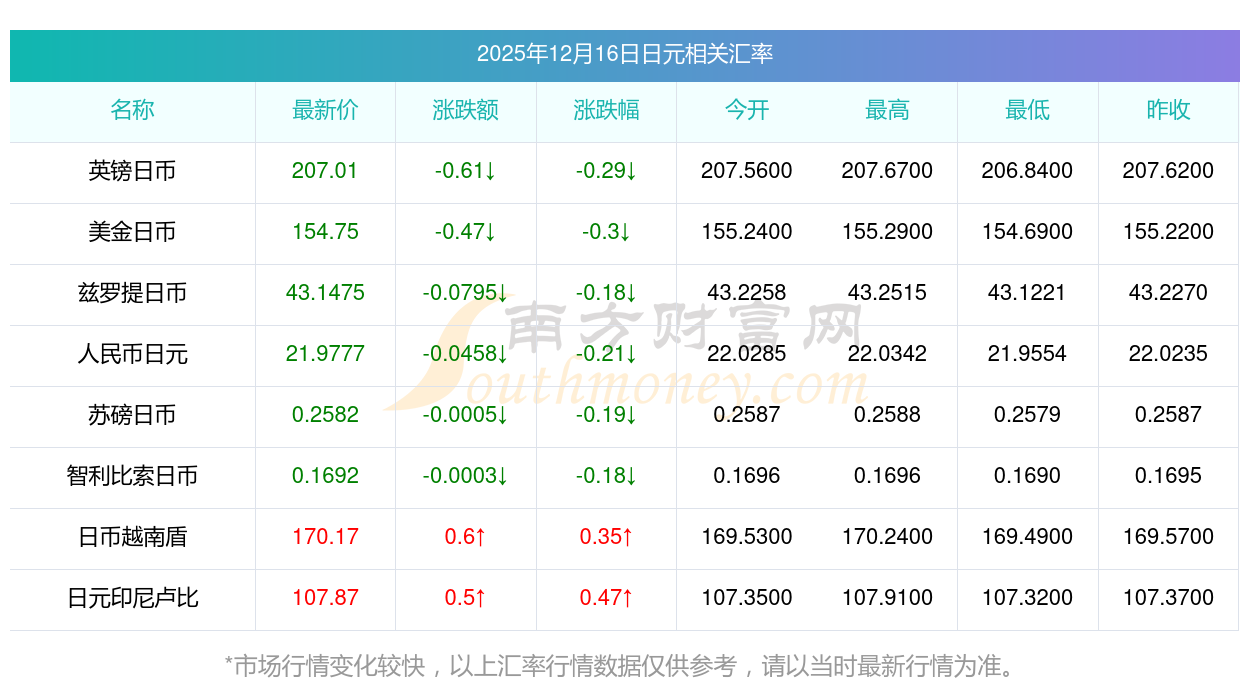Click the 智利比索日币 row label
The image size is (1250, 697).
[132, 476]
